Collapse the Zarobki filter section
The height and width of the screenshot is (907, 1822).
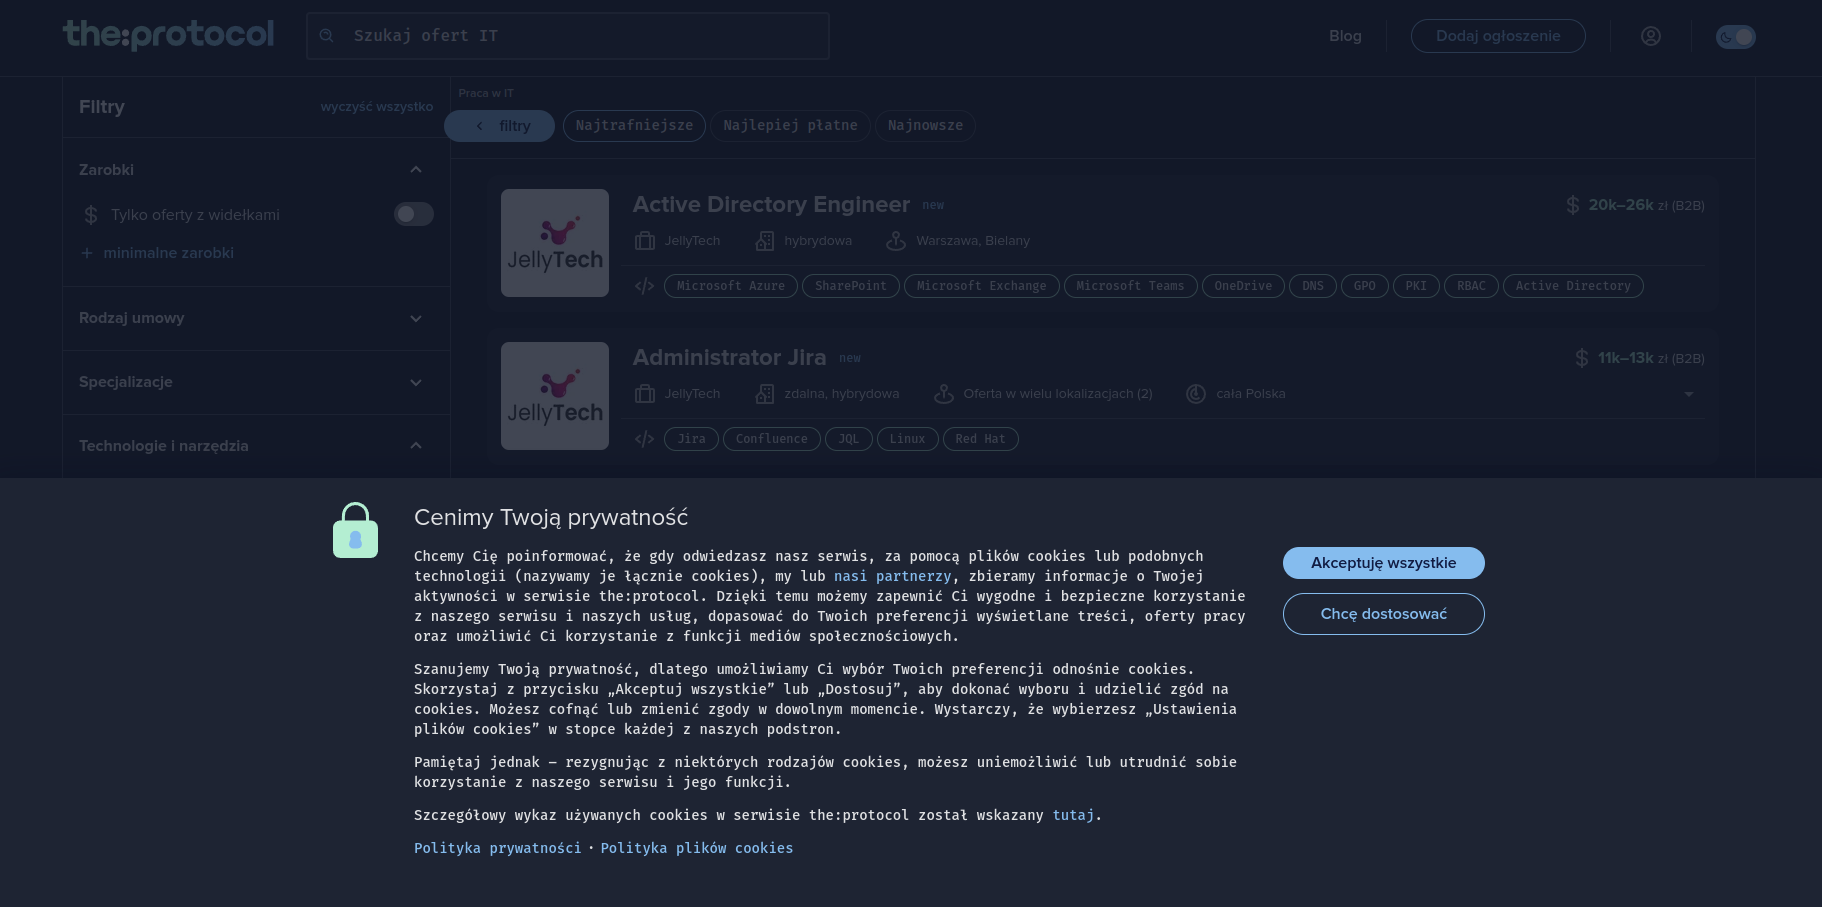tap(416, 169)
